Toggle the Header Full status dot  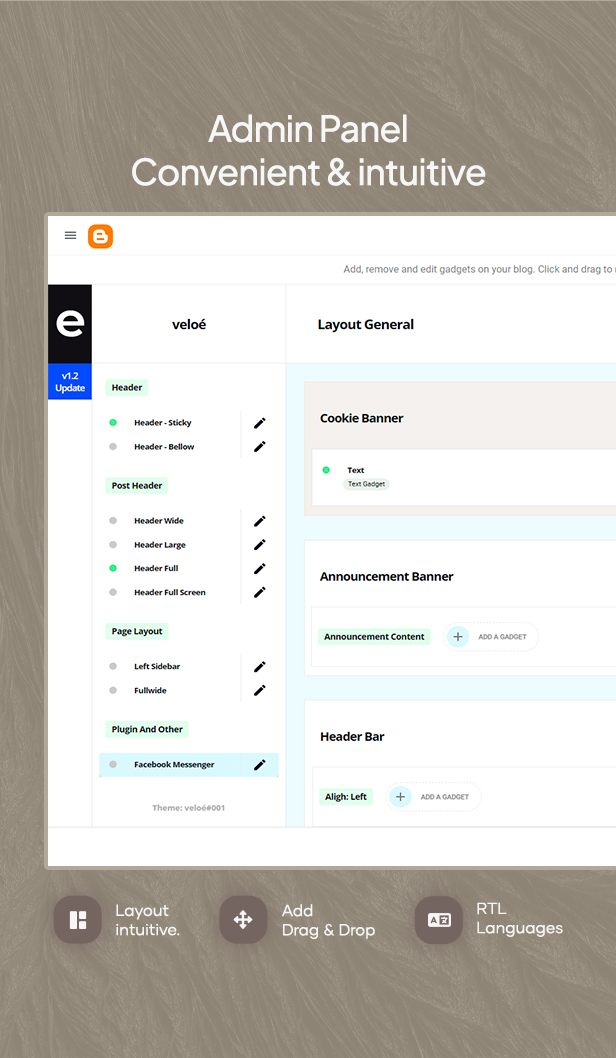113,569
